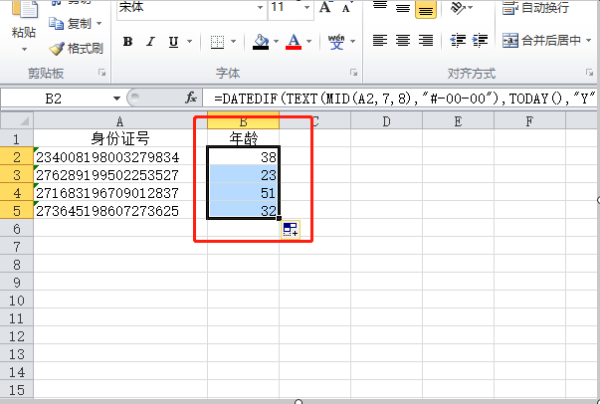Click Merge and Center (合并后居中)
The width and height of the screenshot is (600, 404).
tap(541, 40)
